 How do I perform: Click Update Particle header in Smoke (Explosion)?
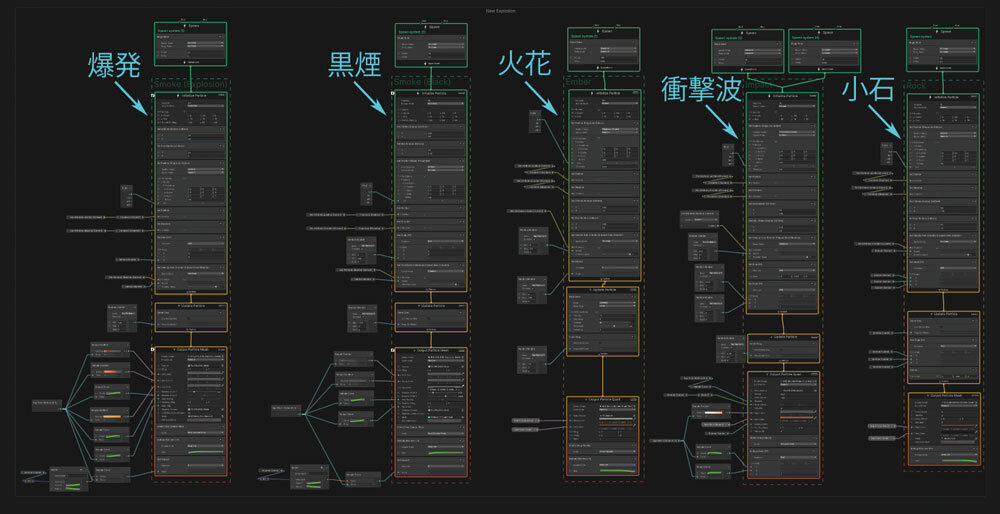[x=190, y=305]
